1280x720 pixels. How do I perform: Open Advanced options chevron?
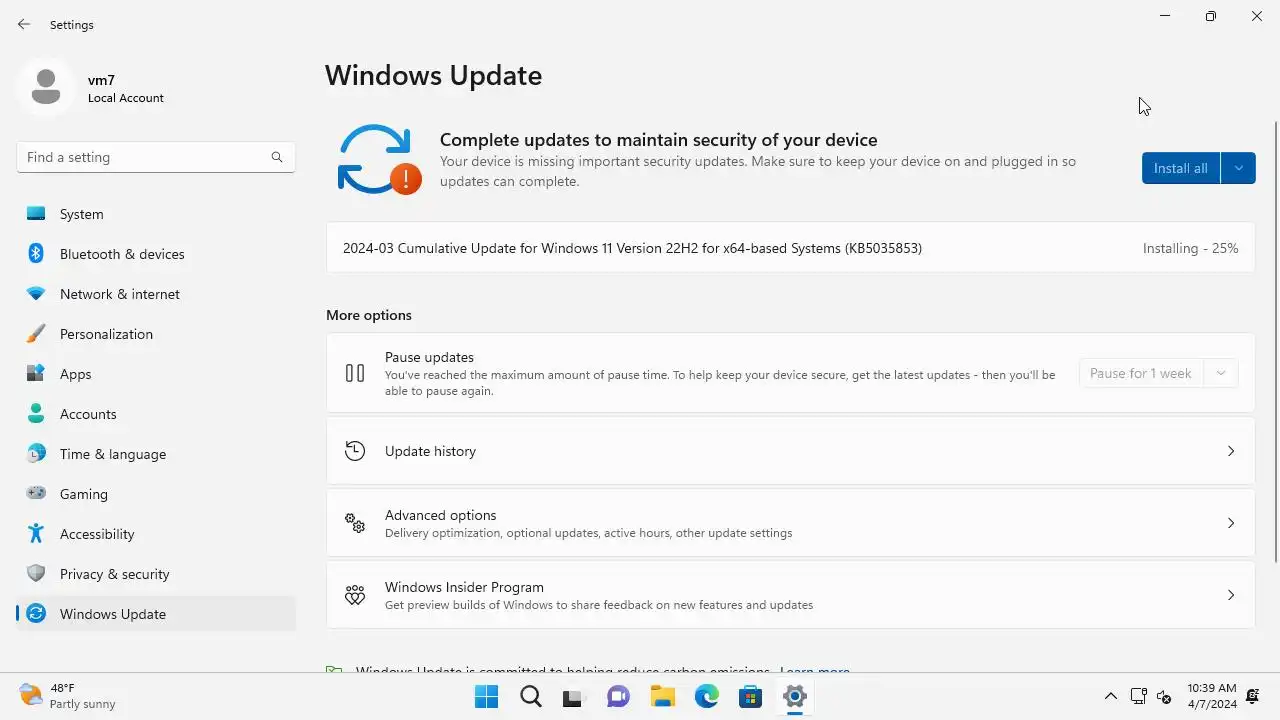click(x=1231, y=523)
